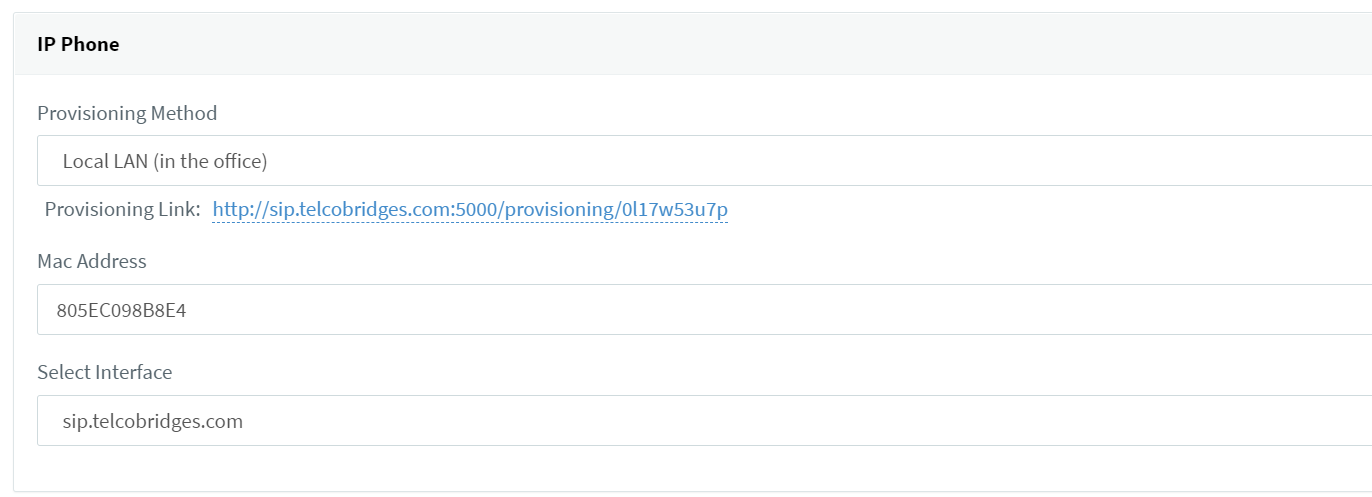Place cursor in the 805EC098B8E4 text value
1372x497 pixels.
(x=122, y=310)
